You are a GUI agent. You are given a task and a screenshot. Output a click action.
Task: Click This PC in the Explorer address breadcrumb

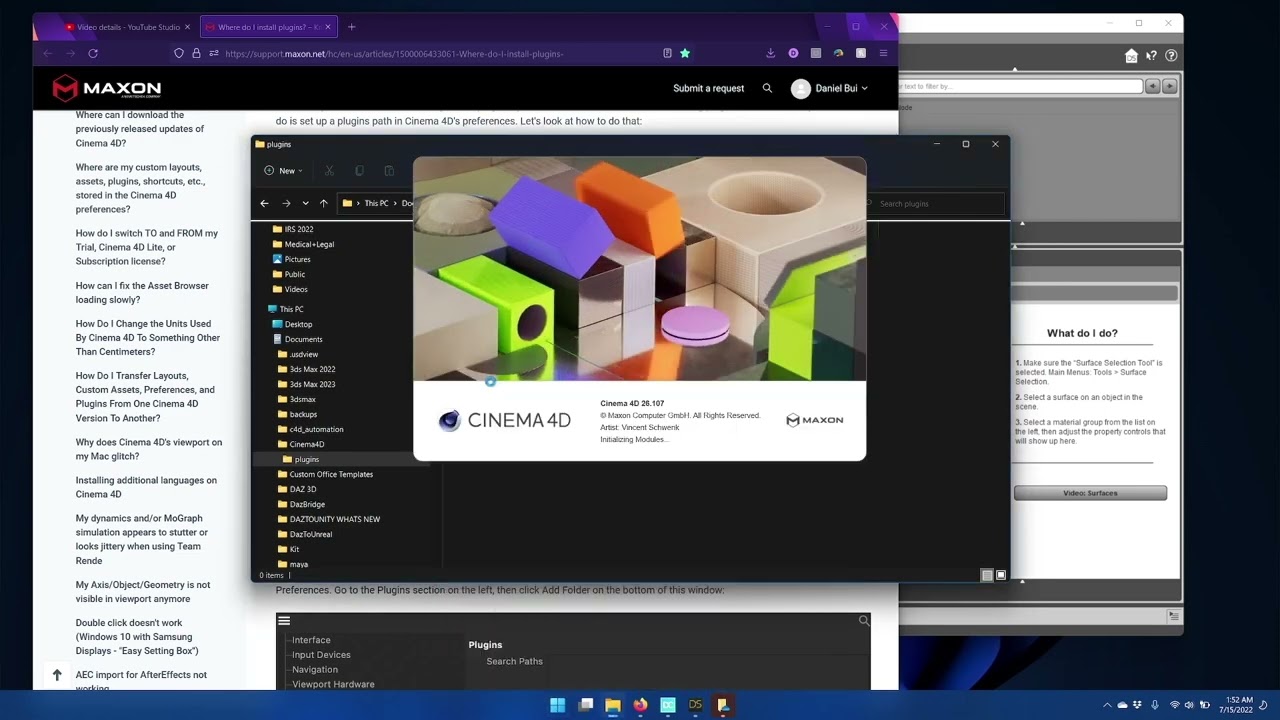tap(376, 203)
